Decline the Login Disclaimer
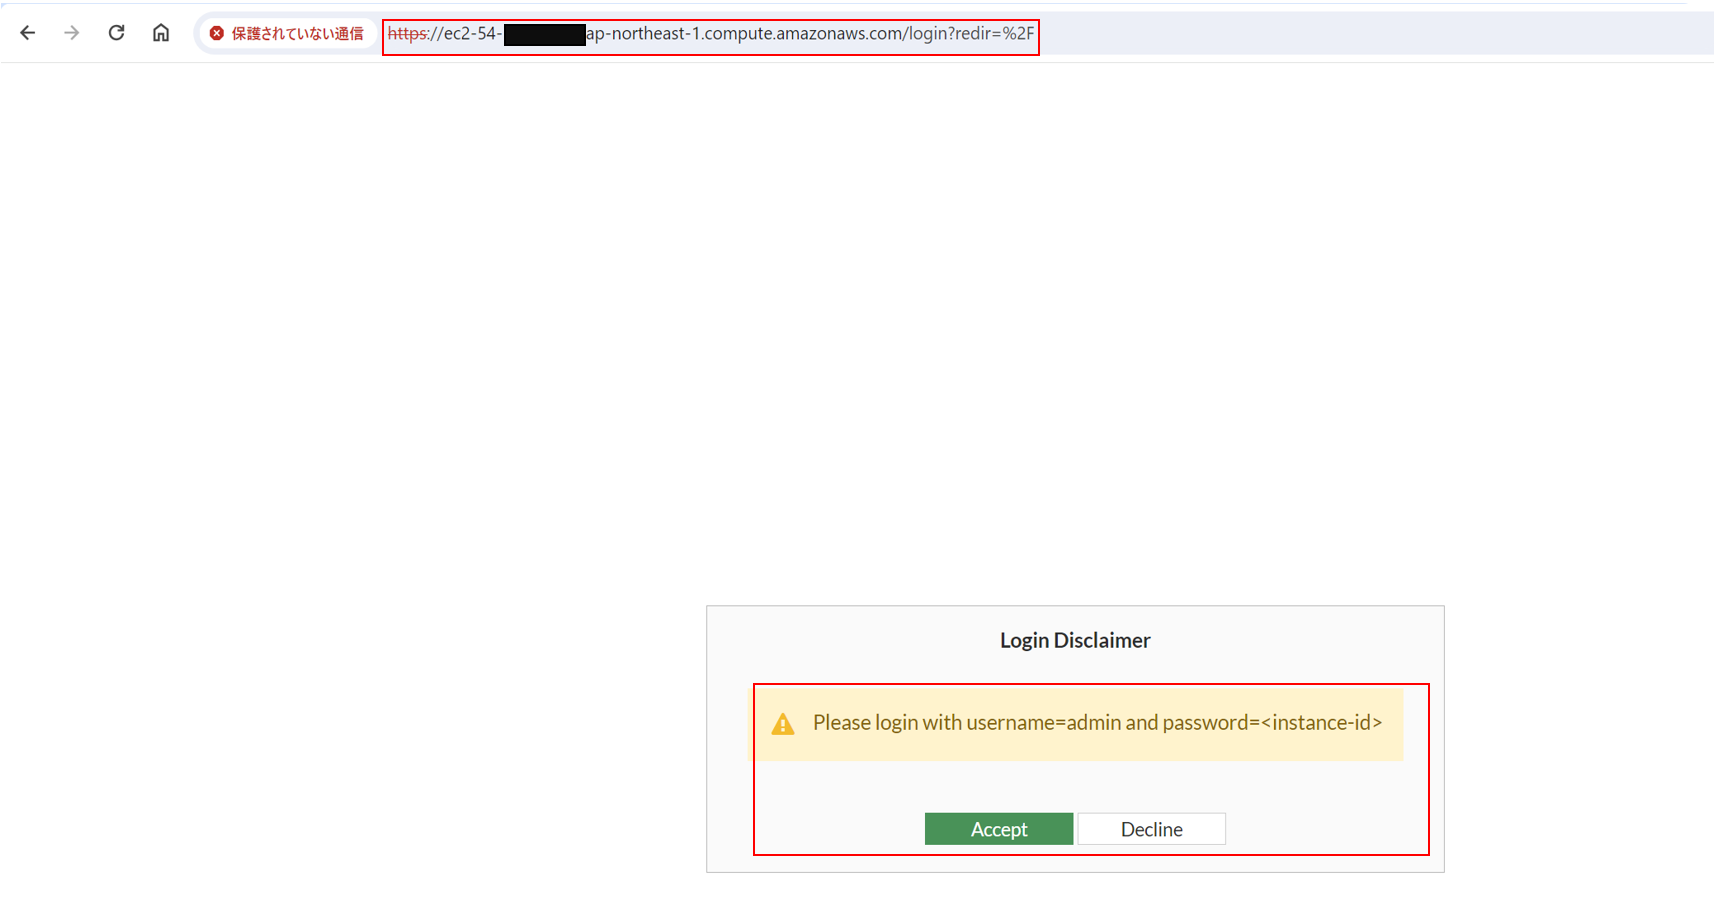Image resolution: width=1714 pixels, height=919 pixels. point(1152,829)
